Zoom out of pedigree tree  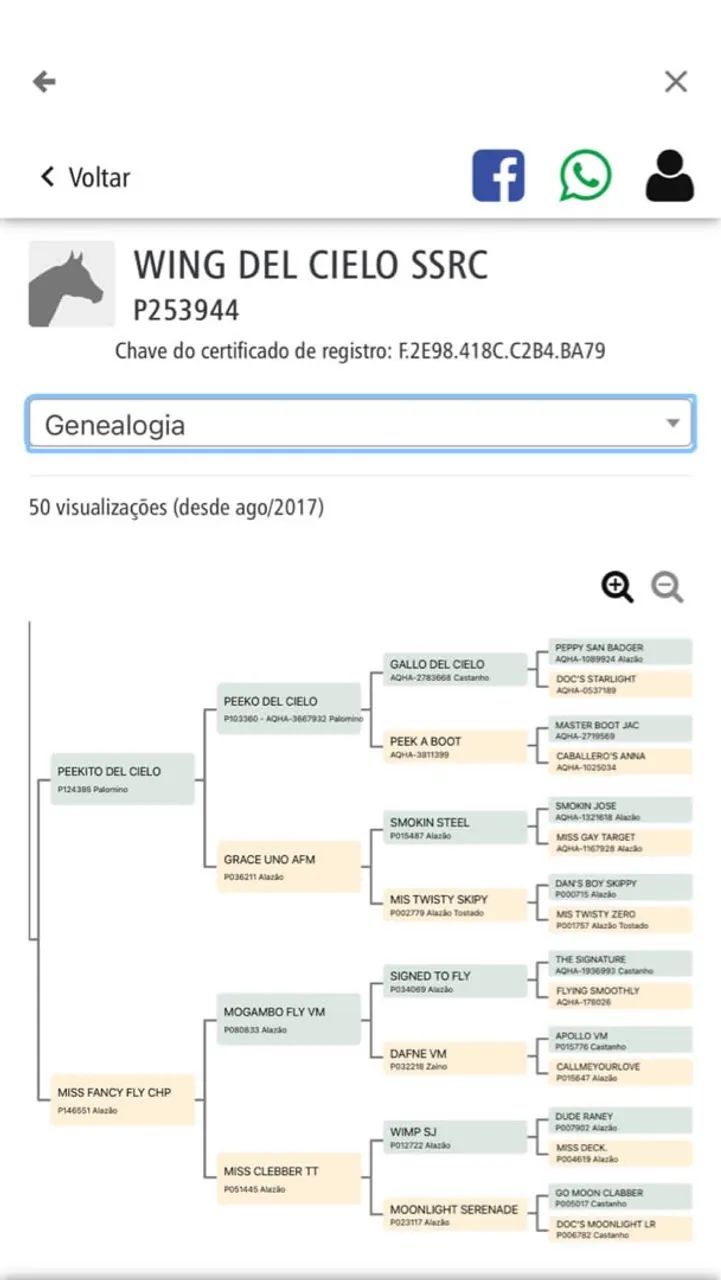click(667, 587)
